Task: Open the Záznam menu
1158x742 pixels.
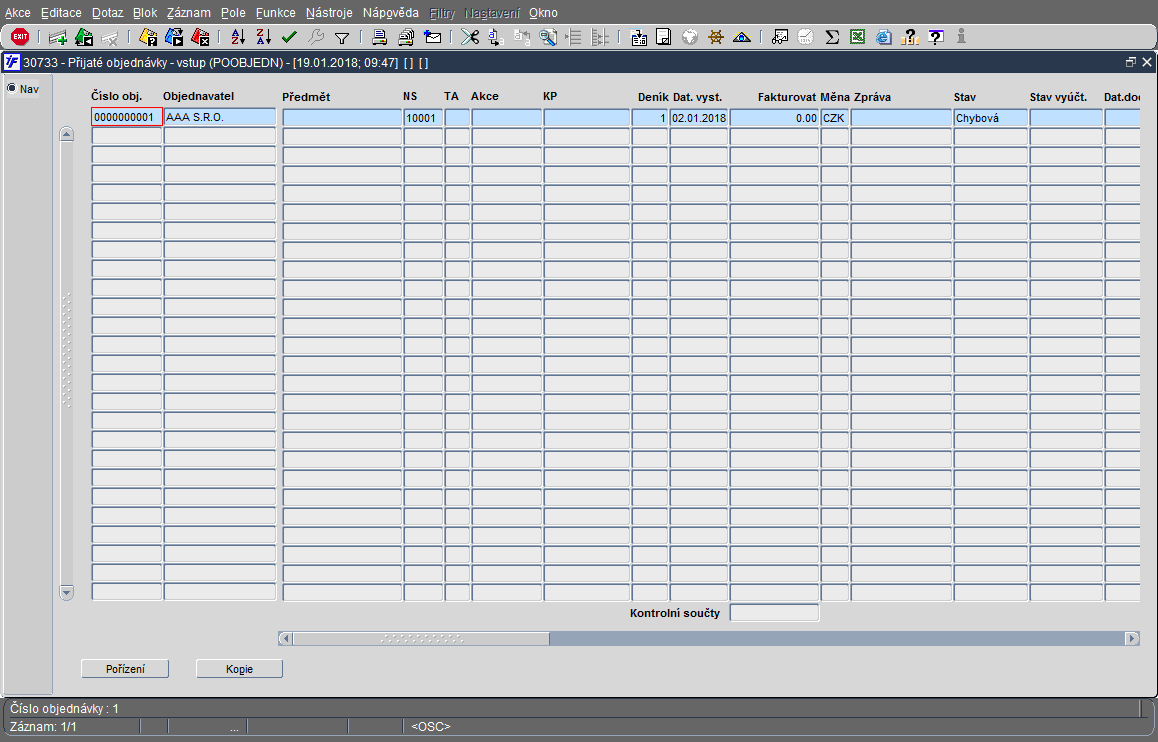Action: (x=189, y=13)
